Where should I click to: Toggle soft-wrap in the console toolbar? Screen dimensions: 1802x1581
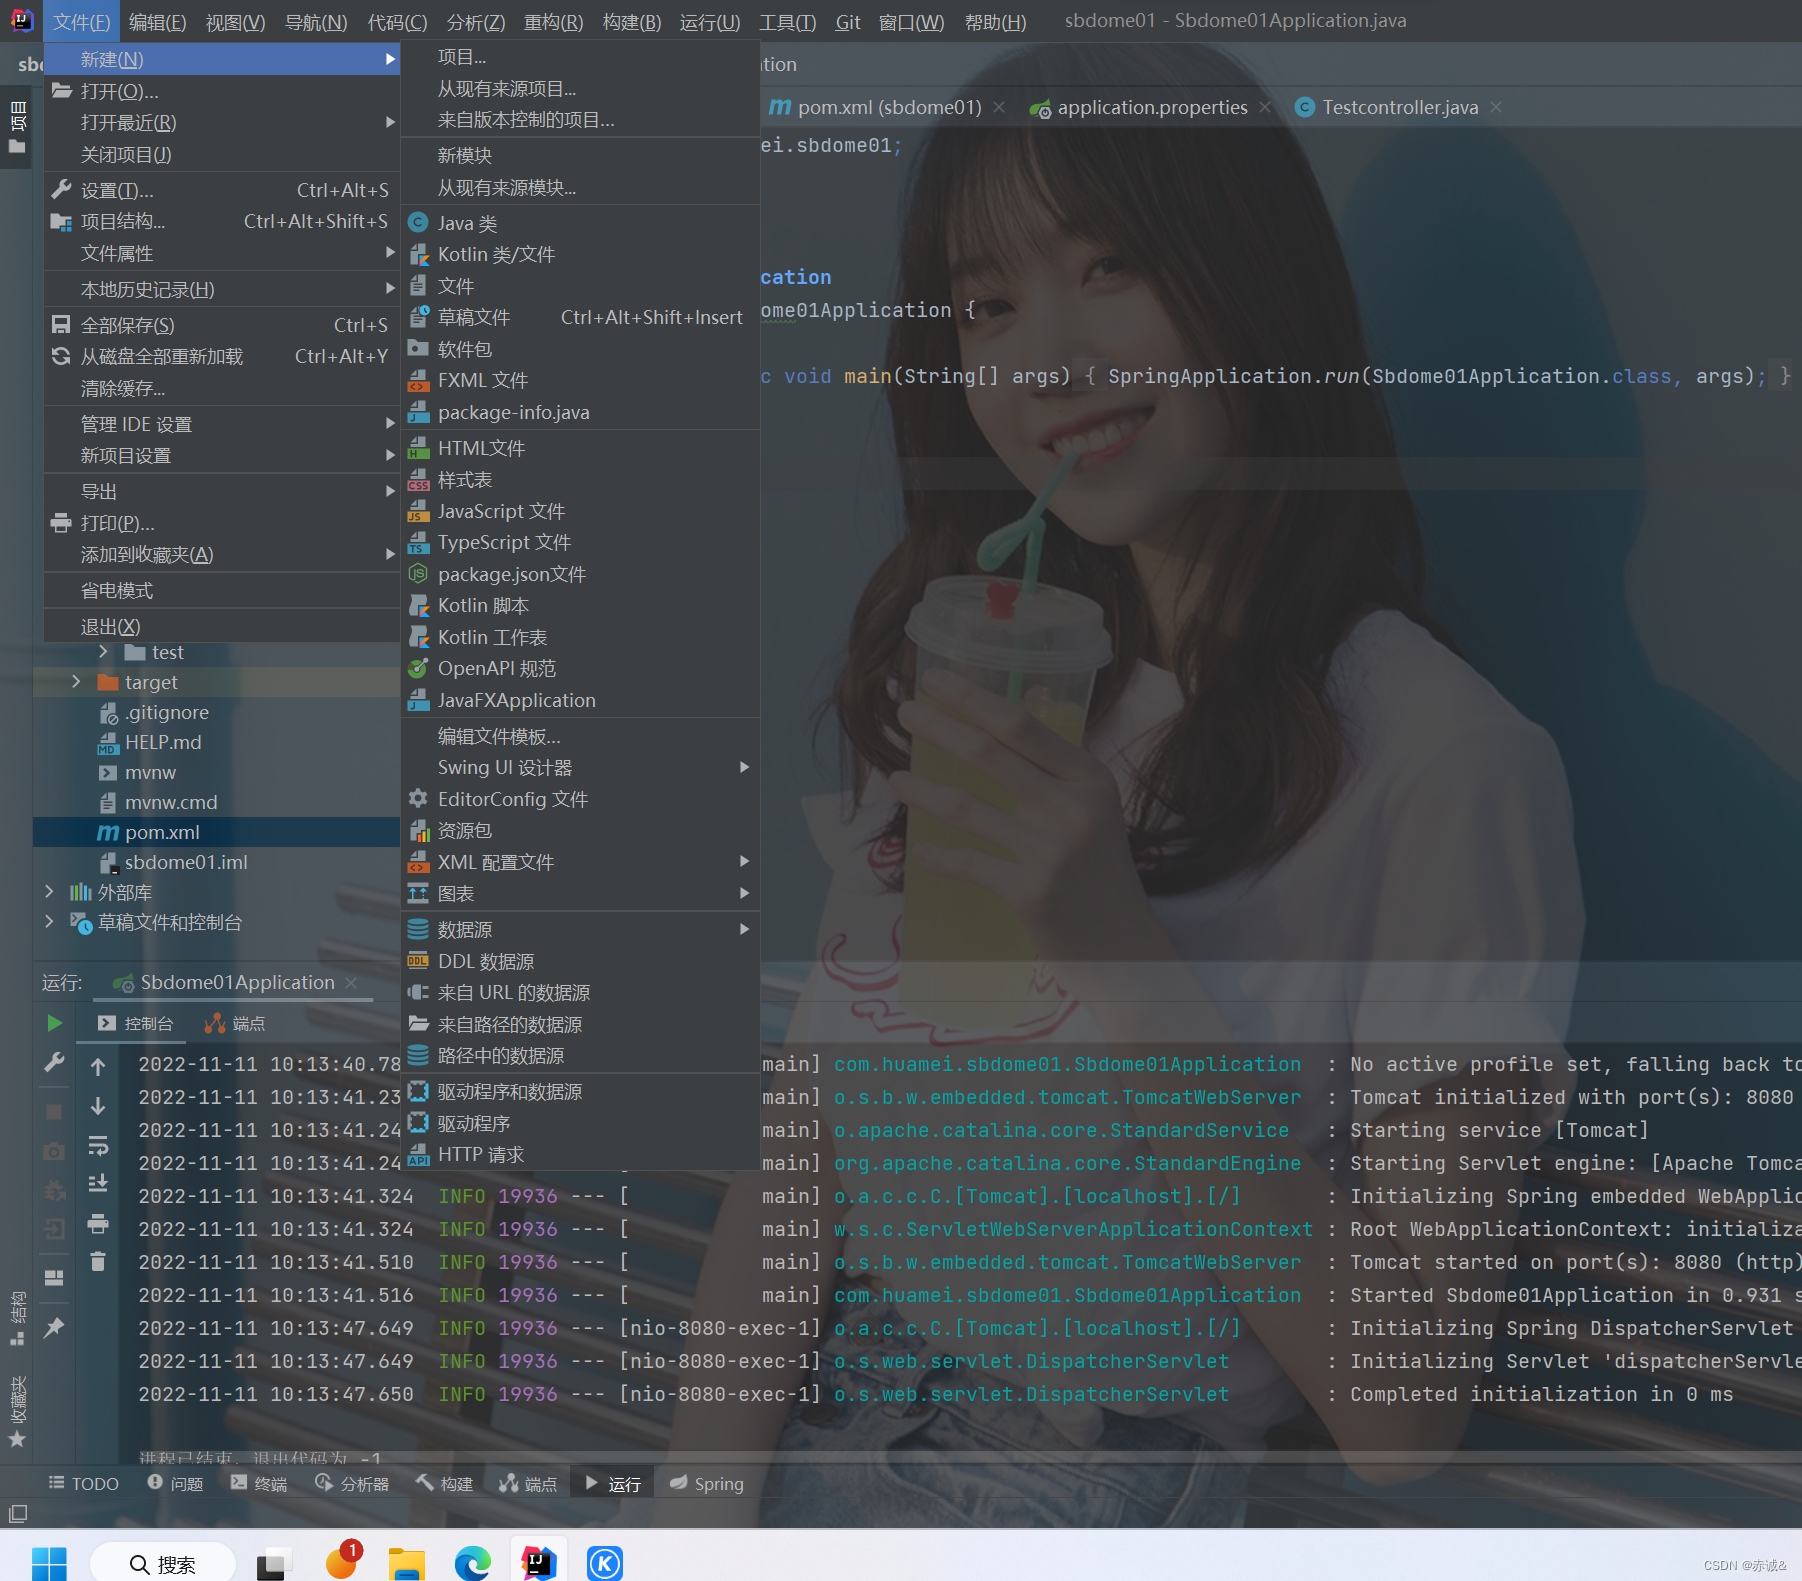tap(97, 1145)
